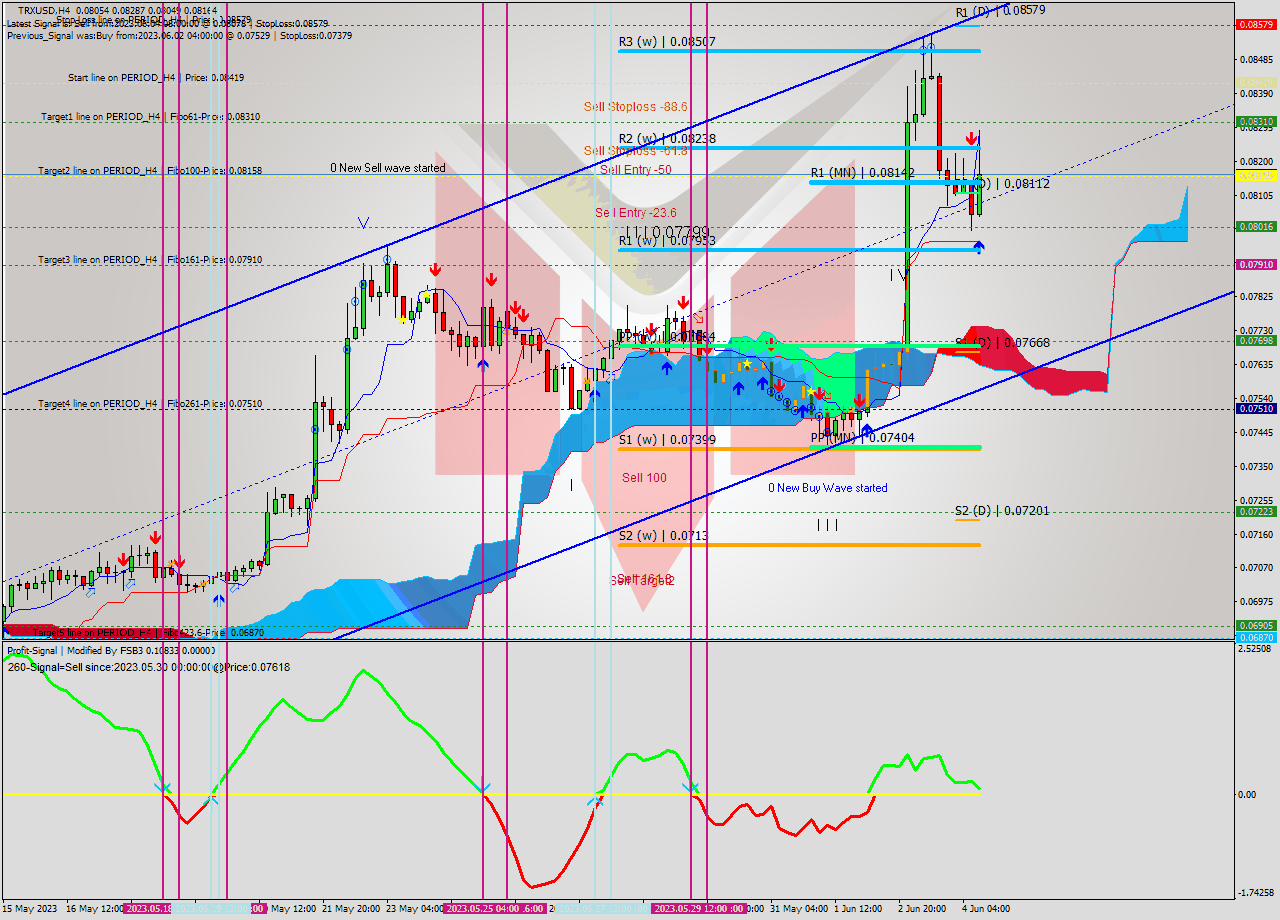
Task: Select the Target1 line Fibo61 label
Action: (150, 117)
